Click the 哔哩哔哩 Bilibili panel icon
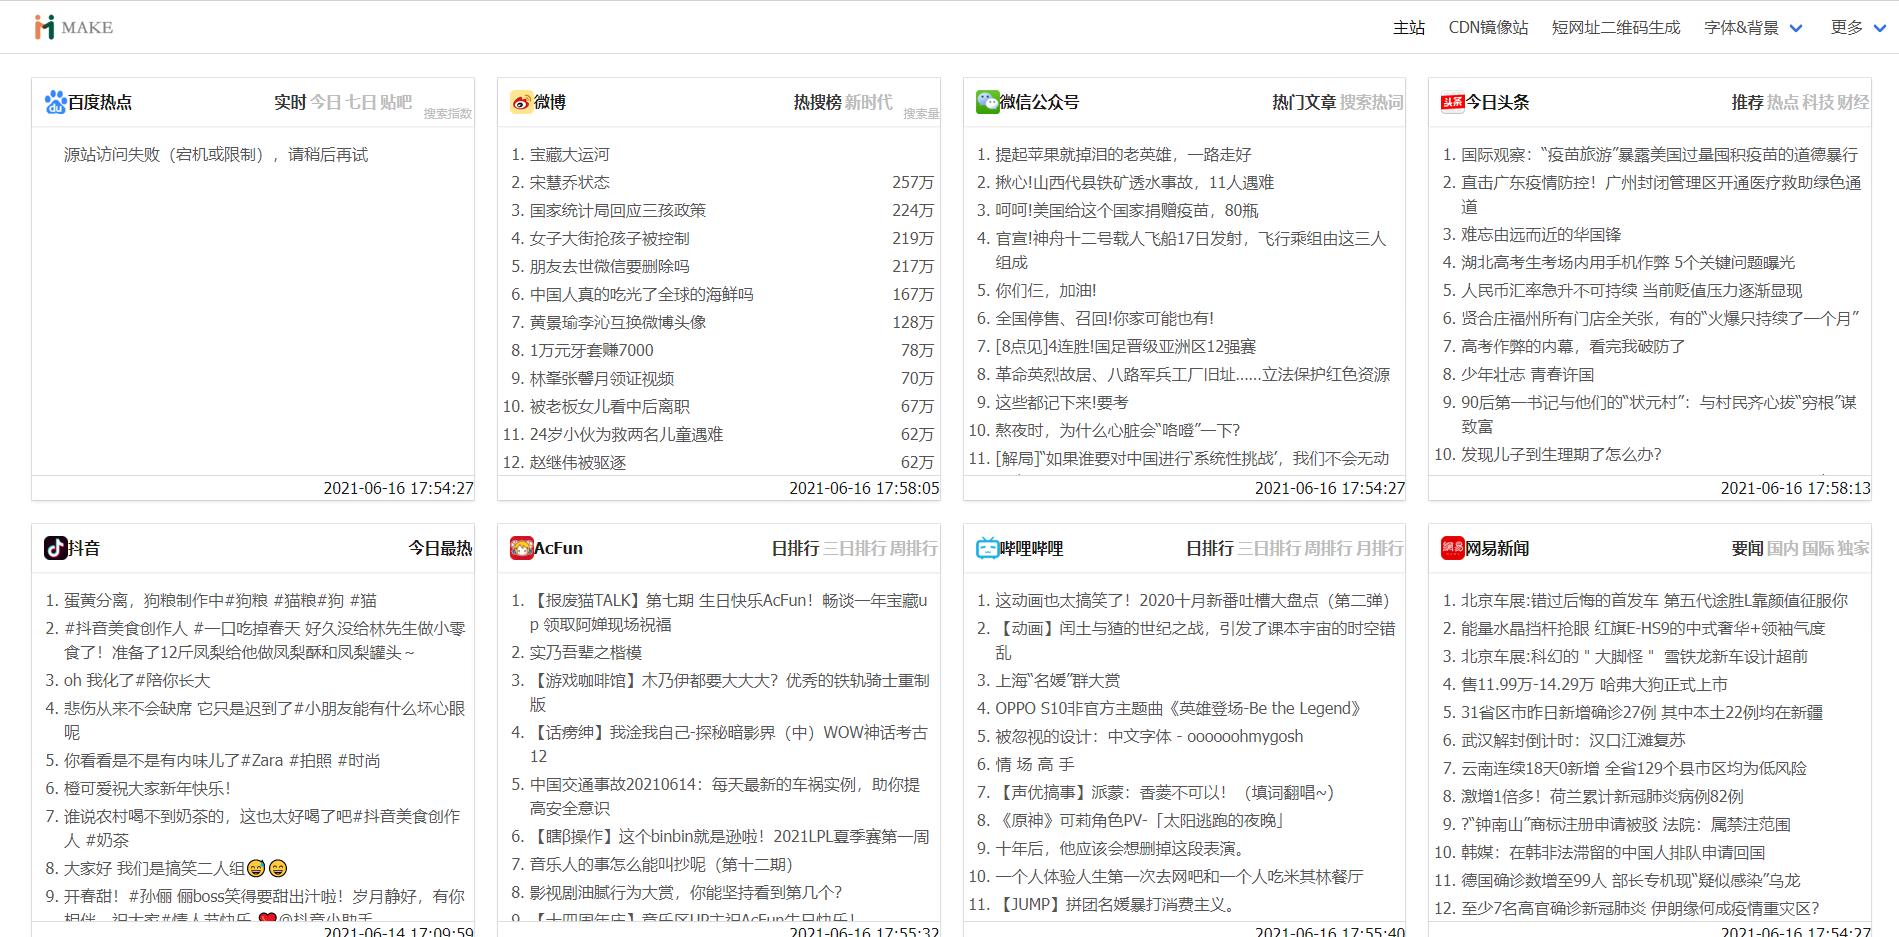The image size is (1899, 937). tap(986, 548)
